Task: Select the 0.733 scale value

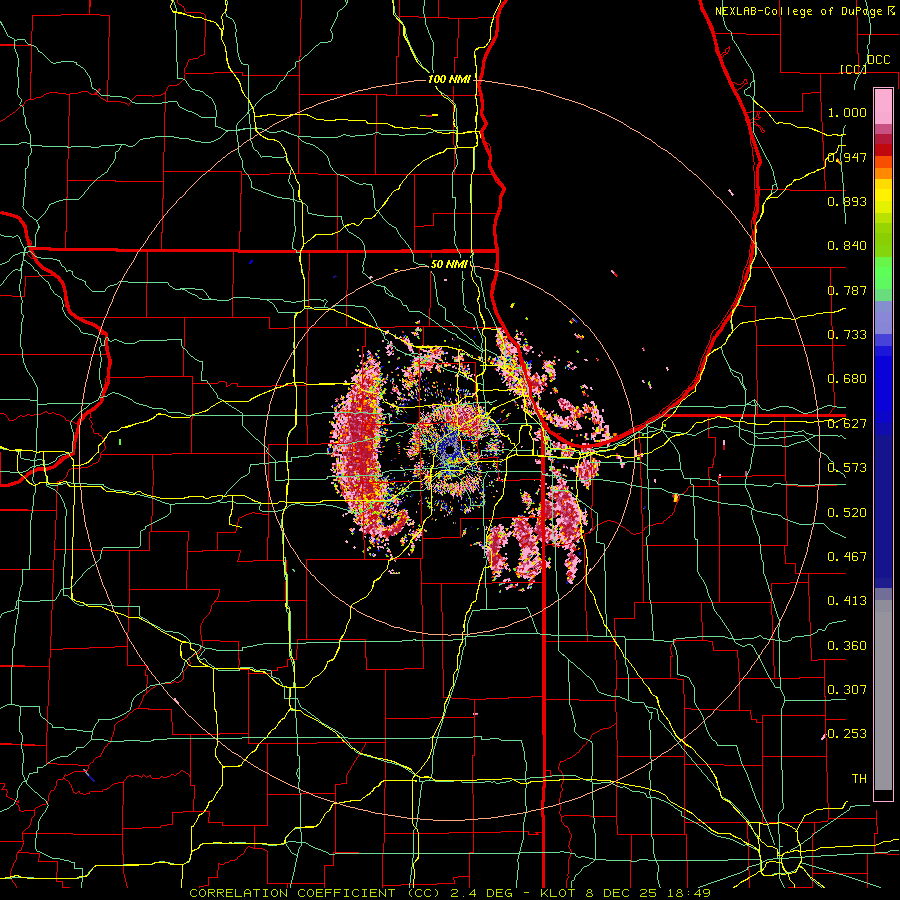Action: [847, 335]
